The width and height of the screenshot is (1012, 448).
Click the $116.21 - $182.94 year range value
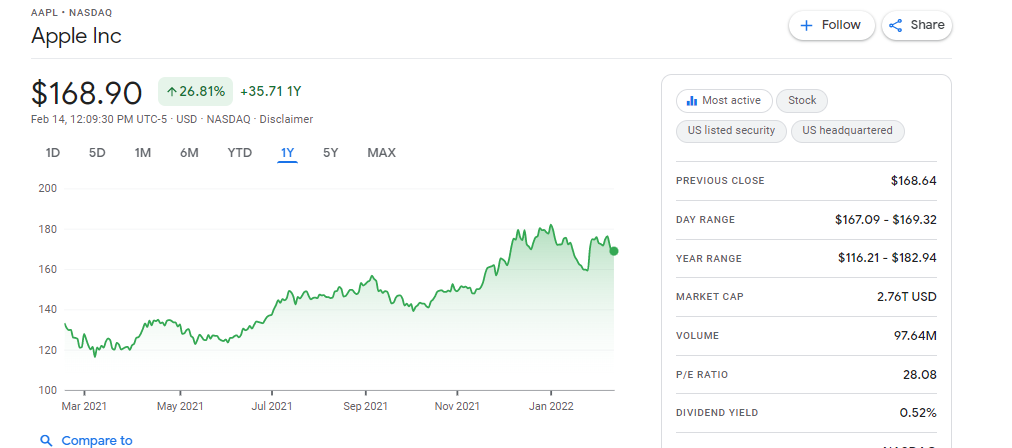[x=887, y=258]
